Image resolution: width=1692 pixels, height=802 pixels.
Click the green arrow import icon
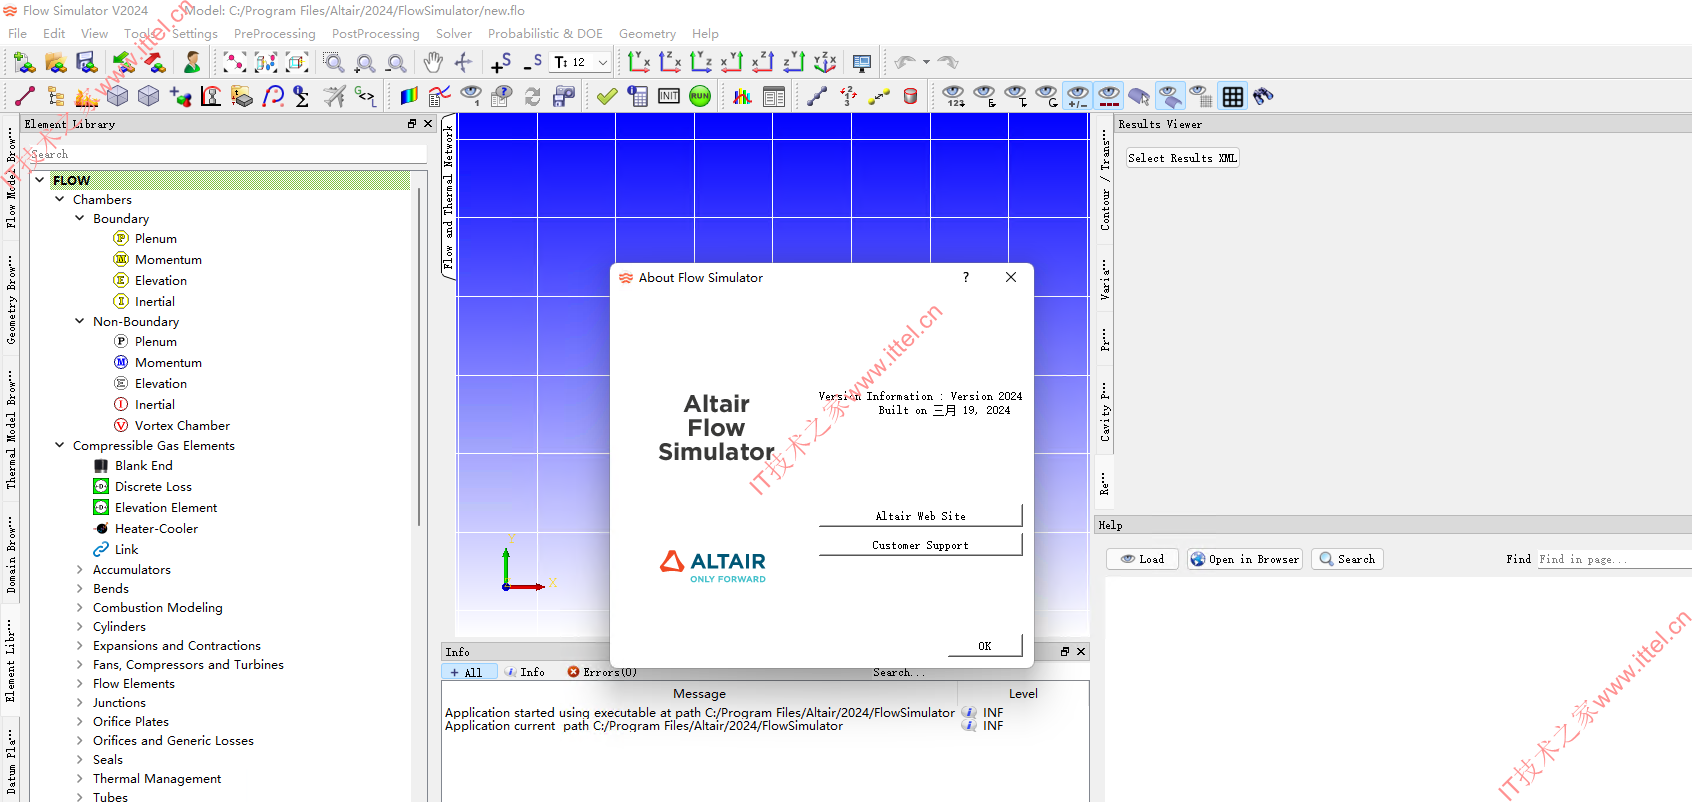click(124, 63)
